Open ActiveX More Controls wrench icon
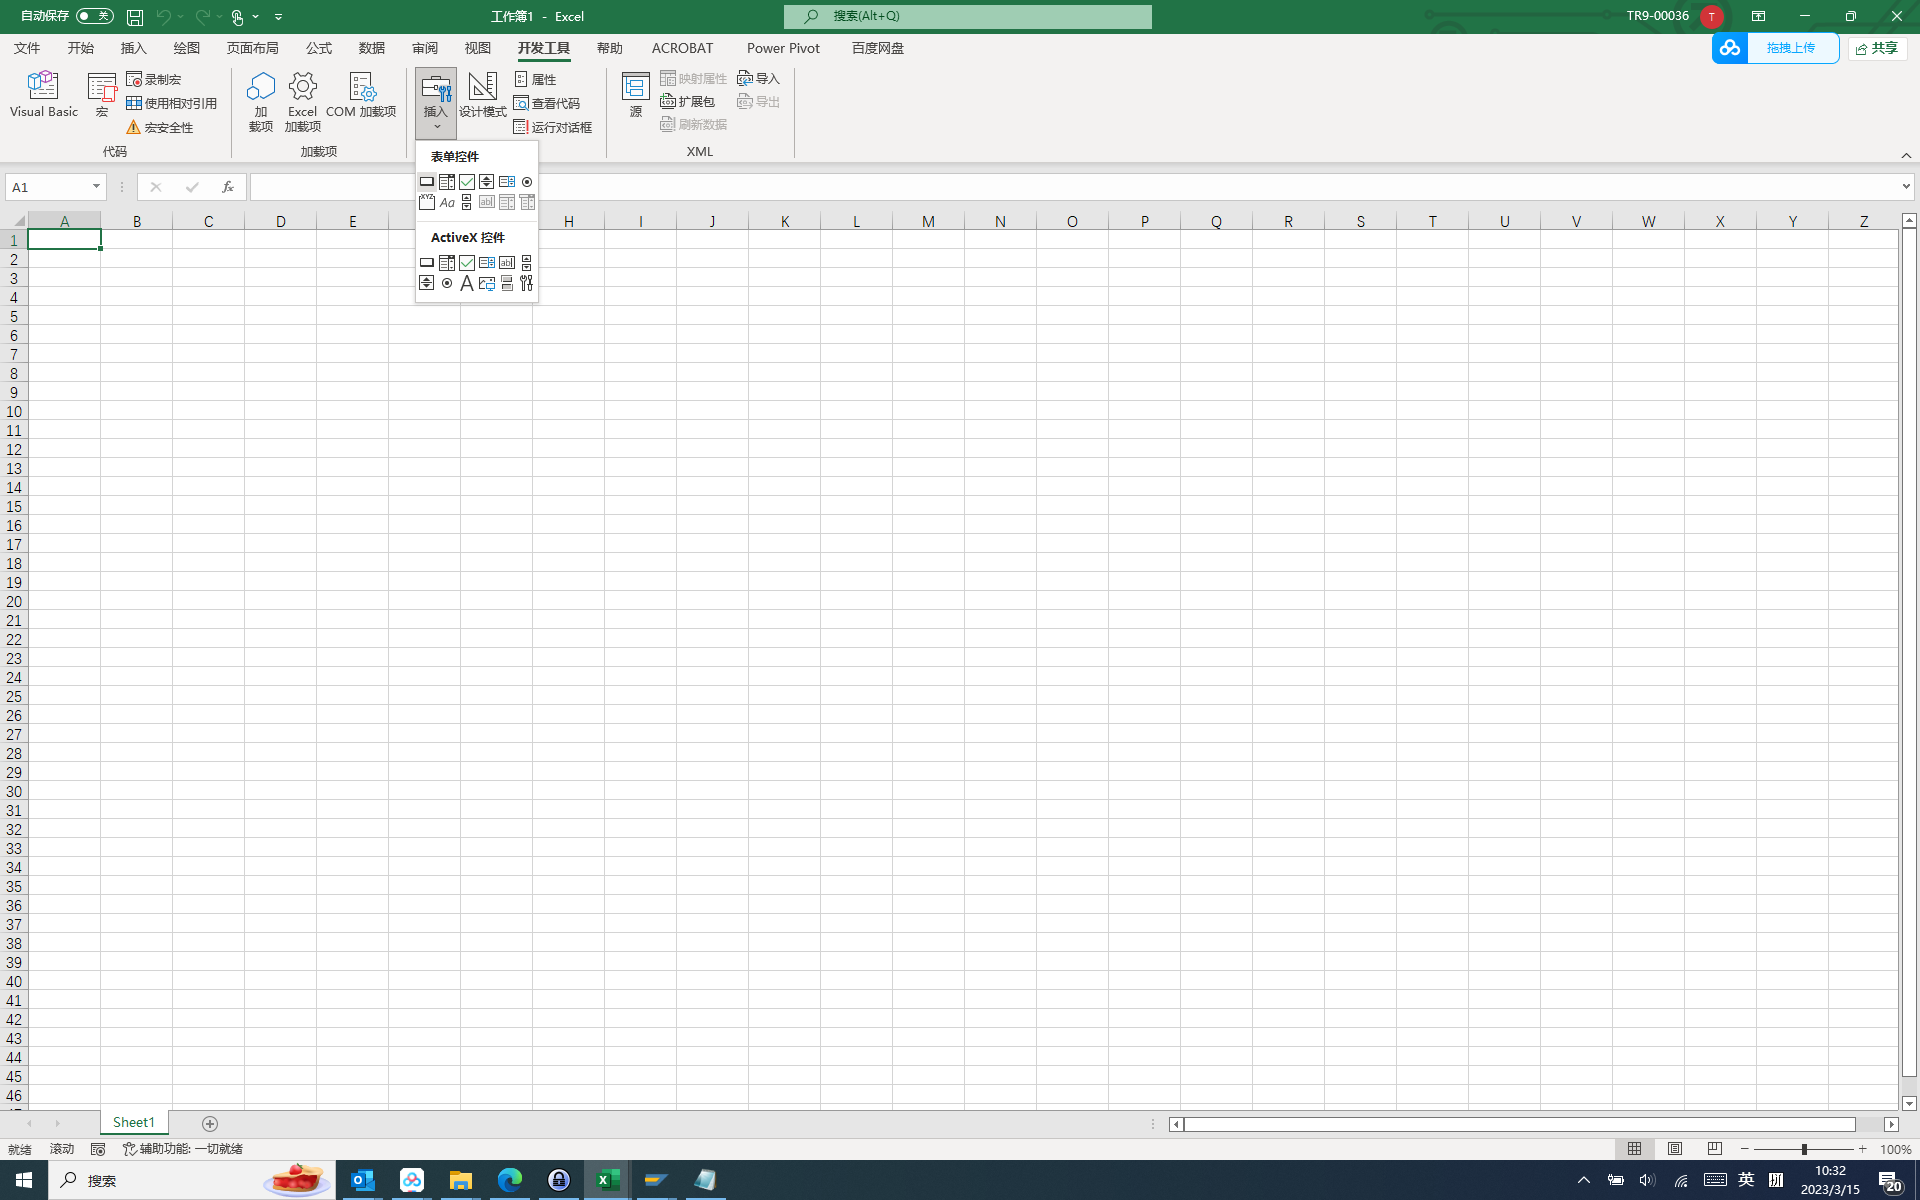1920x1200 pixels. (x=527, y=284)
